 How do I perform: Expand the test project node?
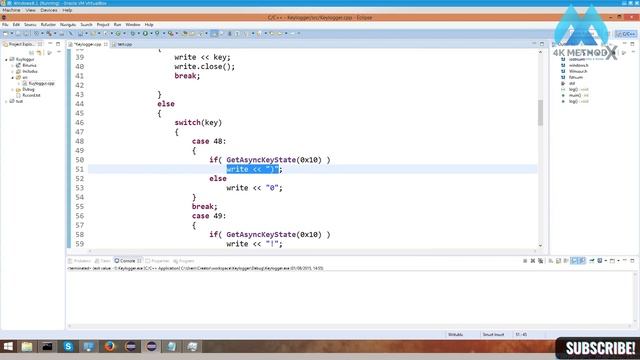pyautogui.click(x=6, y=101)
